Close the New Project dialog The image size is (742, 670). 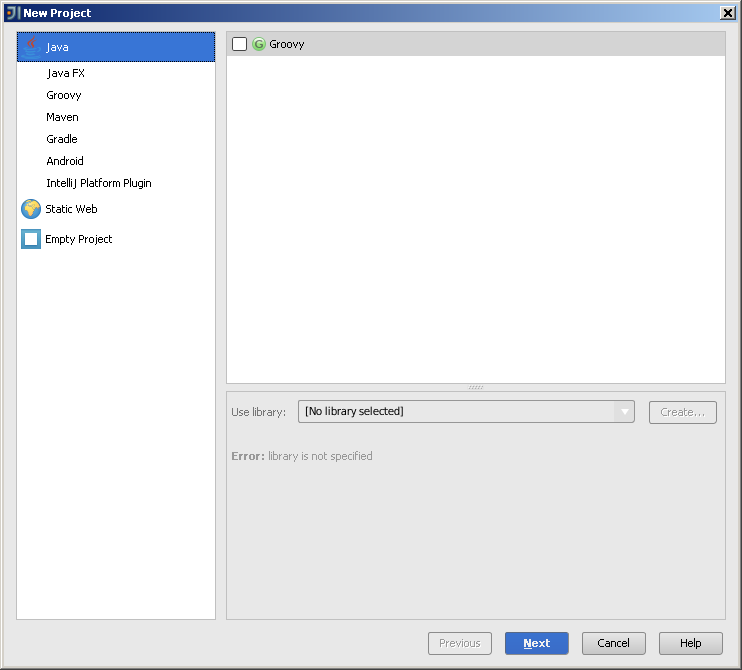click(728, 13)
